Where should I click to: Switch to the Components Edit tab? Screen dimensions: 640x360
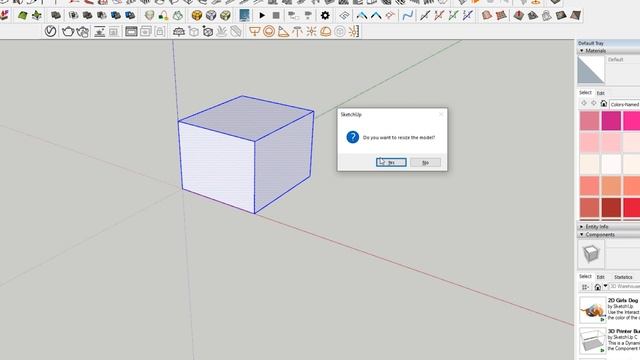[x=600, y=277]
